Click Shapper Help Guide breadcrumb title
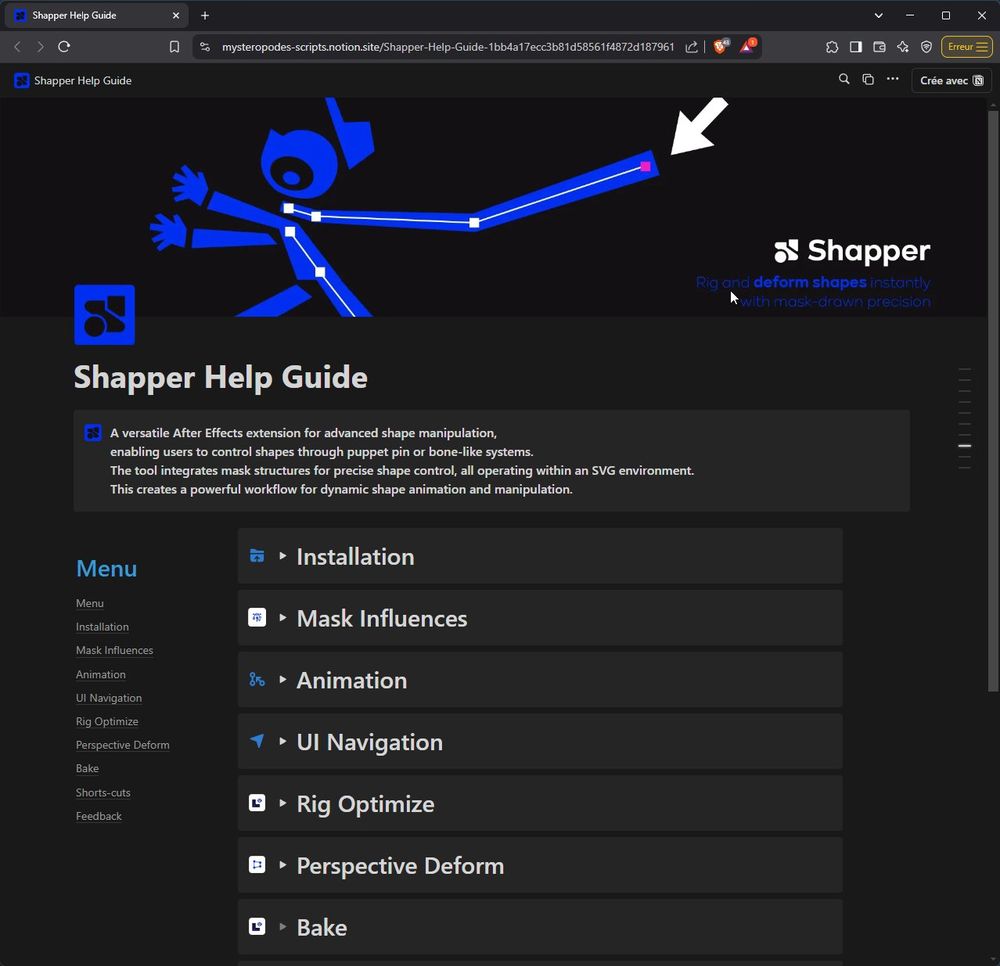Screen dimensions: 1000x966 (83, 80)
